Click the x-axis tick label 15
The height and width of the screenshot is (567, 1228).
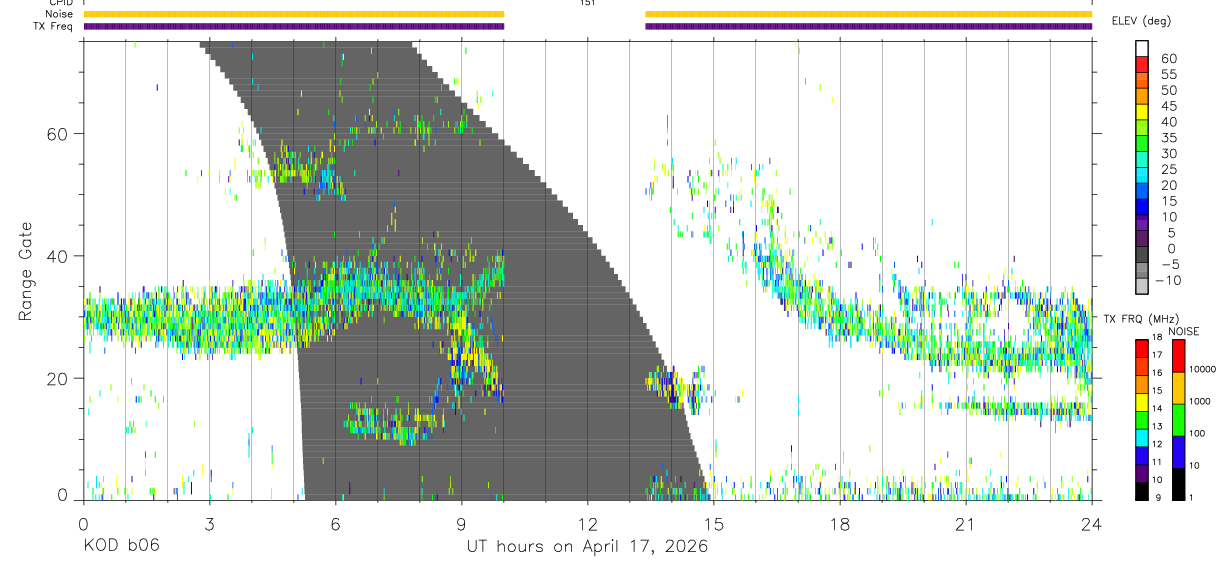pos(713,523)
